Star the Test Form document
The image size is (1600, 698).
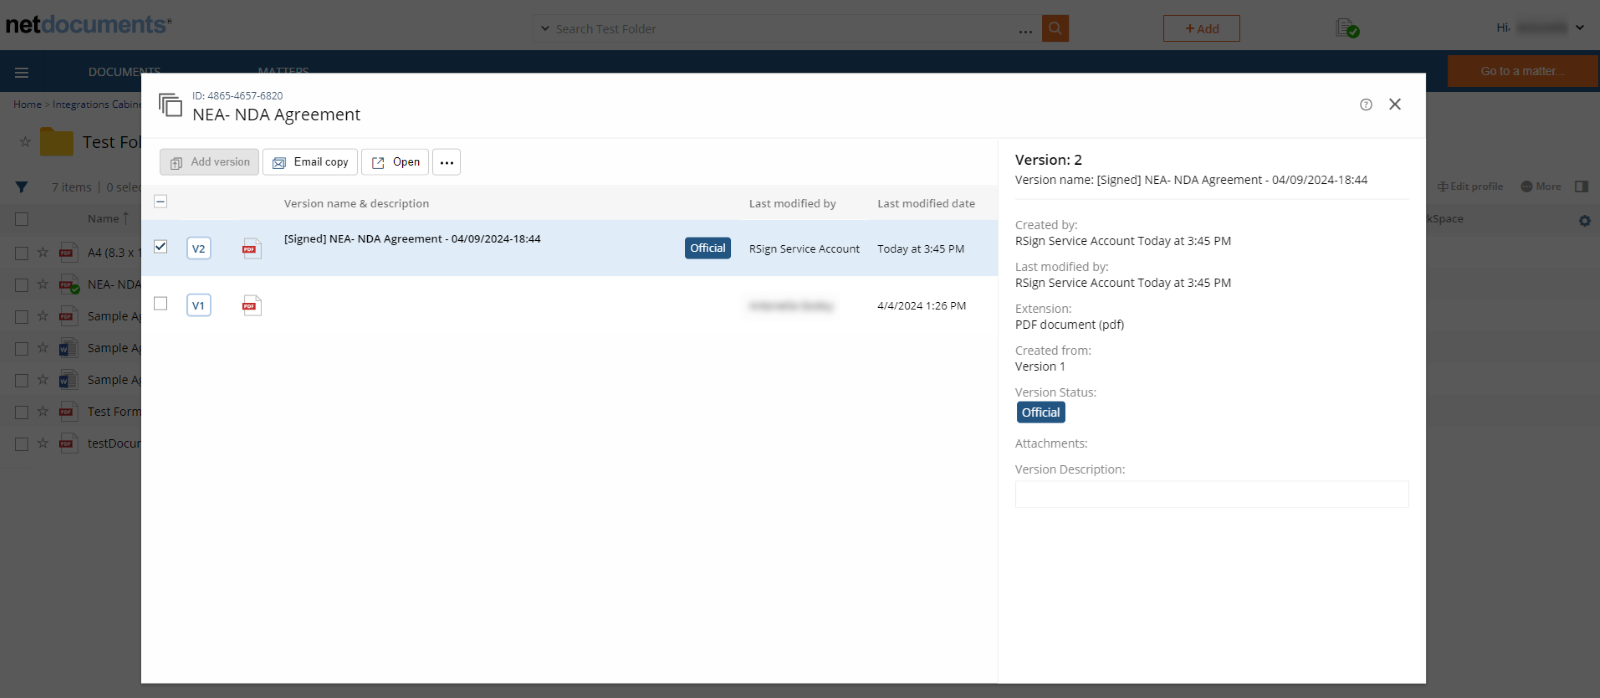(42, 412)
